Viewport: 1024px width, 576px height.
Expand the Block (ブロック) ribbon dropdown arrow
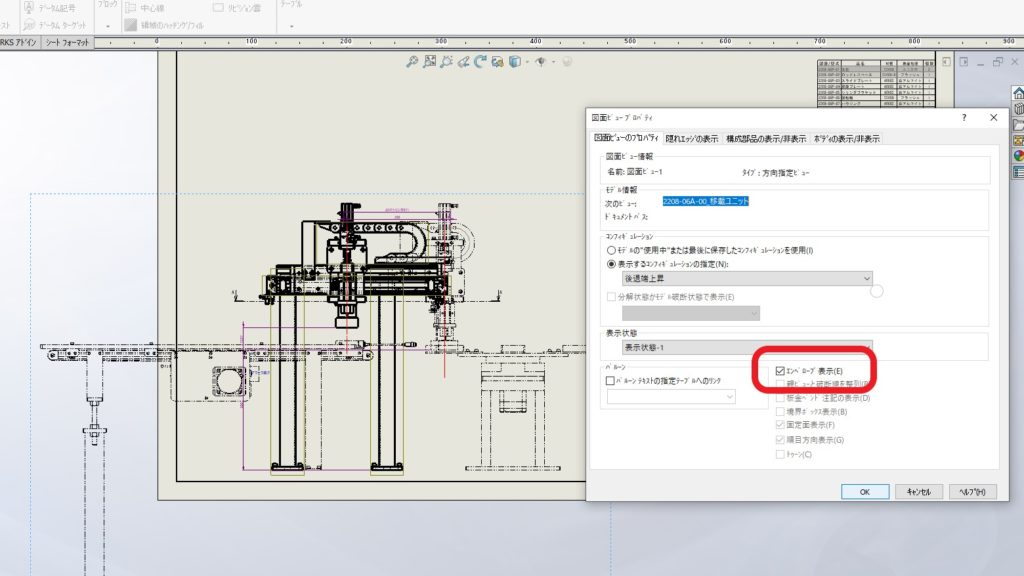click(x=109, y=25)
